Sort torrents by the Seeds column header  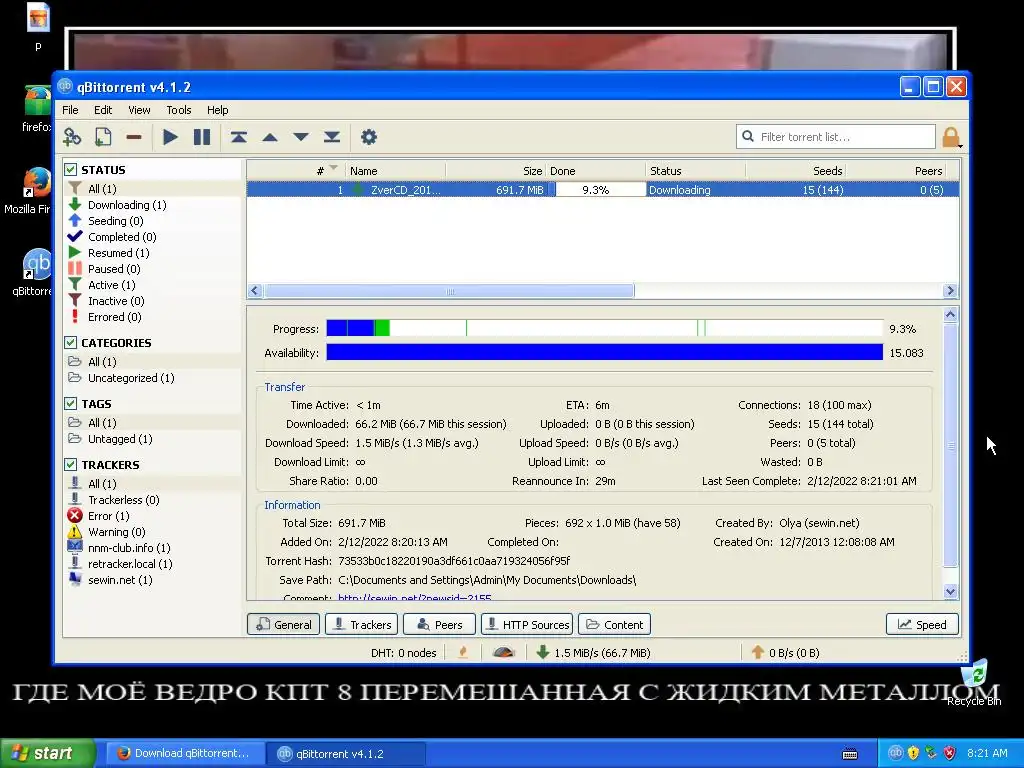click(x=795, y=171)
